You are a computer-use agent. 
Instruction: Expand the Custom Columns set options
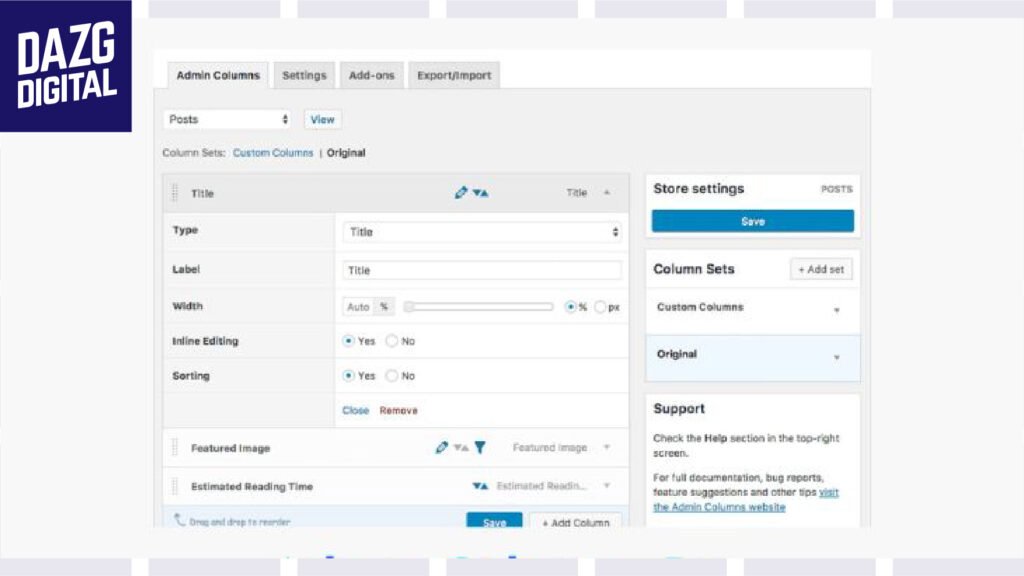pyautogui.click(x=837, y=310)
